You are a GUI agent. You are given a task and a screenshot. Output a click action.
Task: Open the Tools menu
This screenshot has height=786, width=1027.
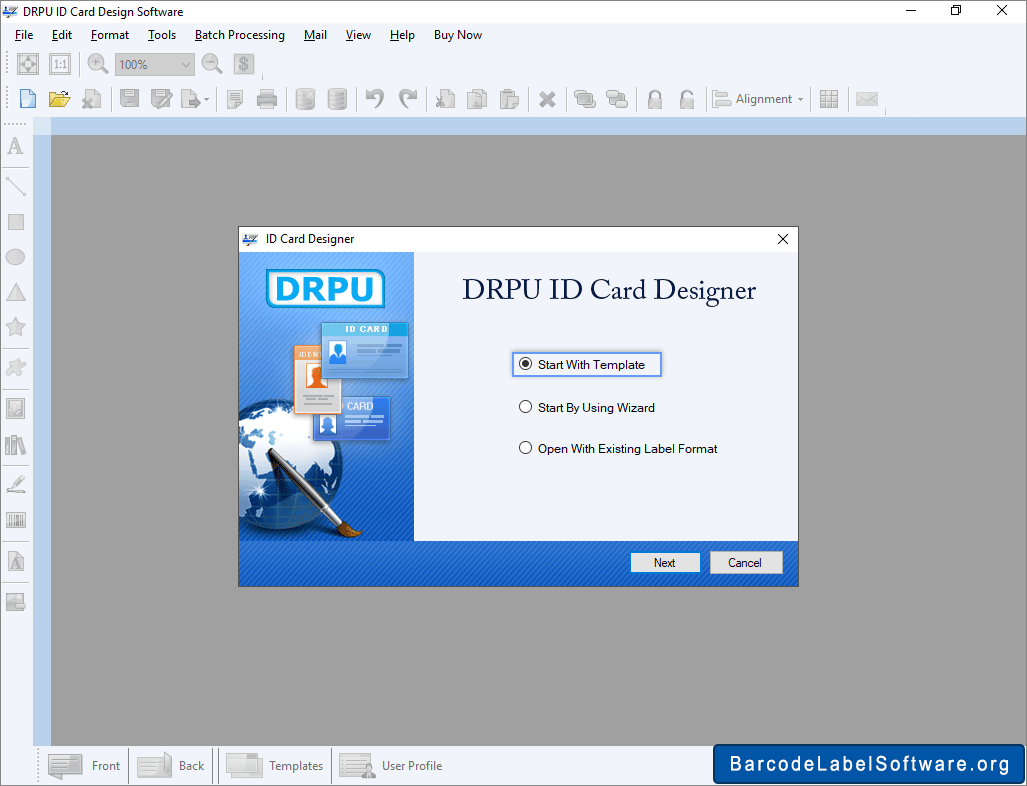(162, 35)
